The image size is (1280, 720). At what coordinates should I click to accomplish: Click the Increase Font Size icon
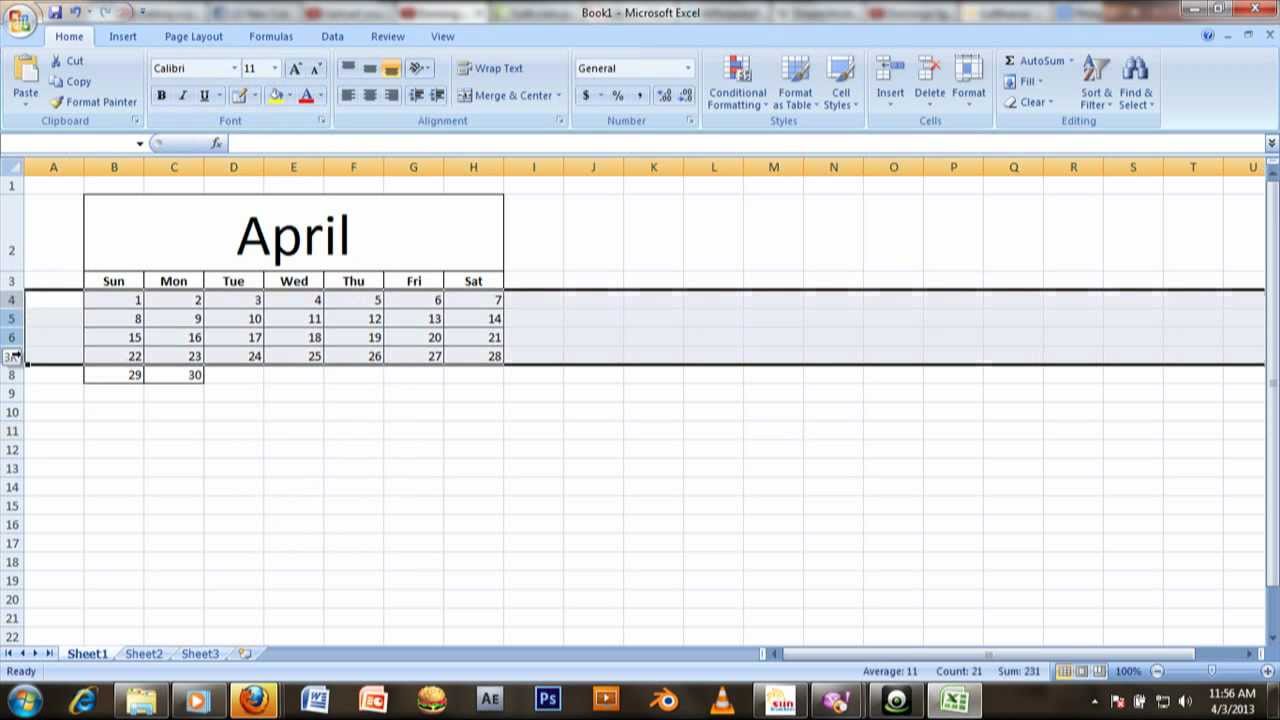pyautogui.click(x=295, y=68)
